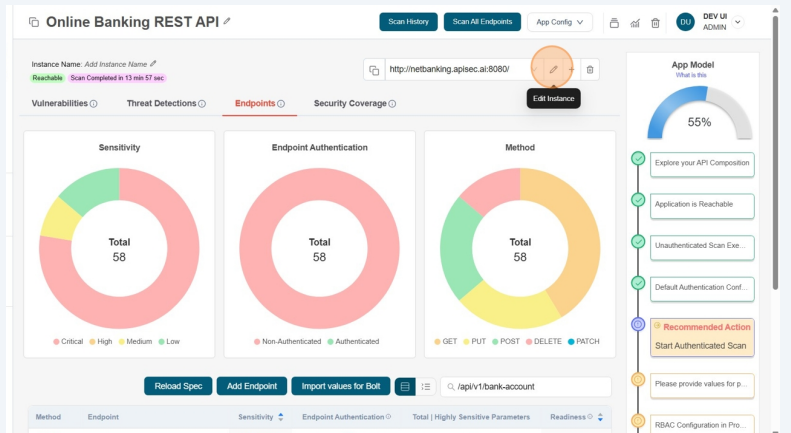This screenshot has height=433, width=791.
Task: Edit the application name using the title pencil icon
Action: [227, 21]
